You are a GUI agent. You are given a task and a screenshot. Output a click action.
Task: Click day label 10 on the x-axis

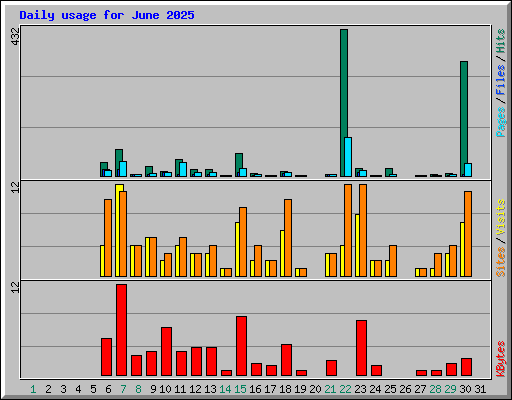pos(165,389)
